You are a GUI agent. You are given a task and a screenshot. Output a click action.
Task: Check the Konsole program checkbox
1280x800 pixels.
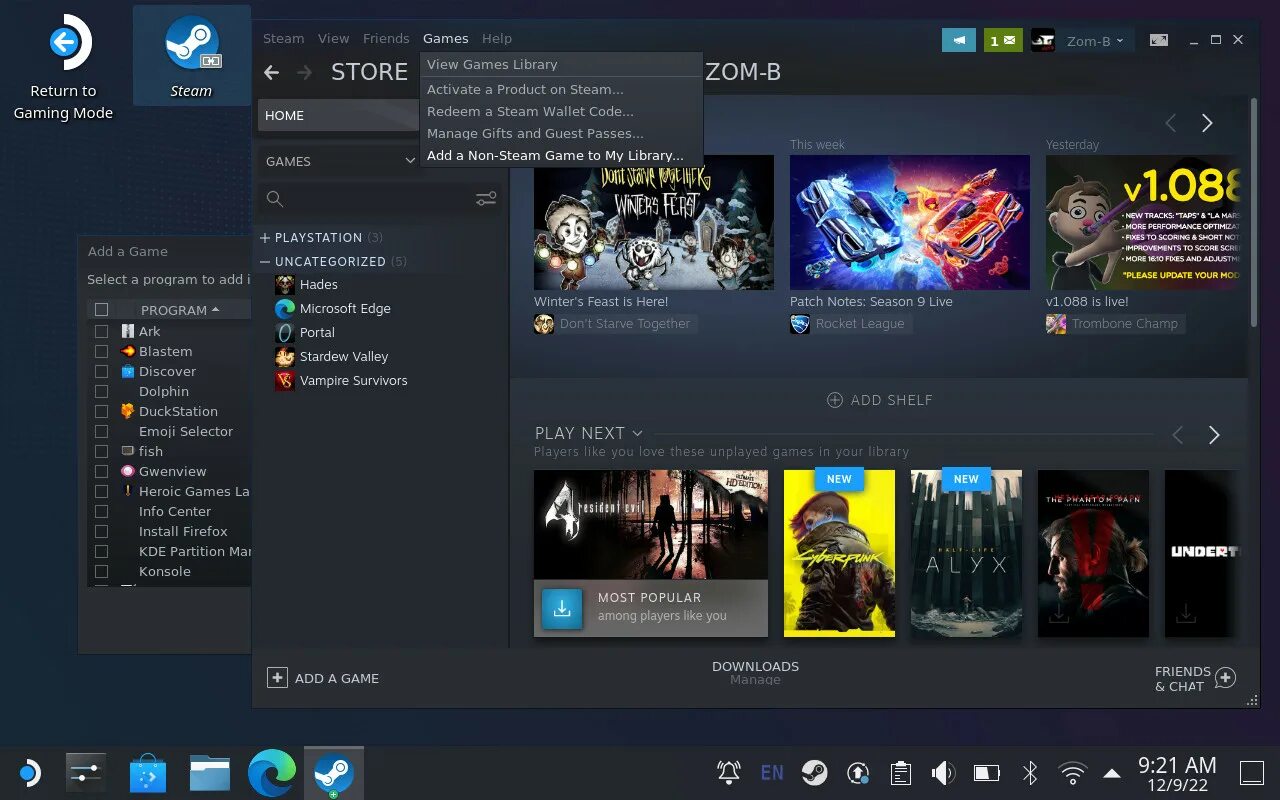click(x=101, y=571)
